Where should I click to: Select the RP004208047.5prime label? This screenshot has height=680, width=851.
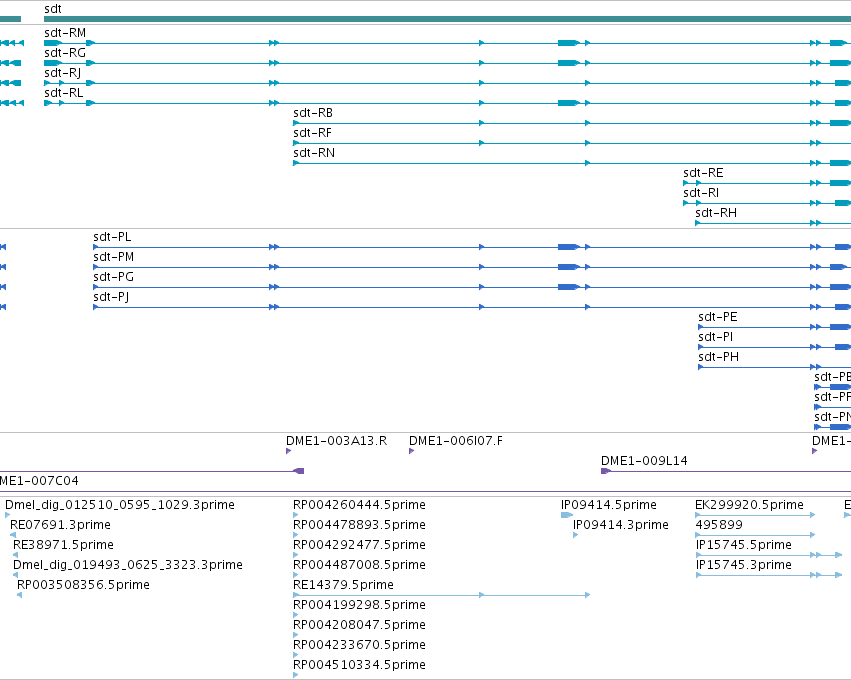click(359, 625)
